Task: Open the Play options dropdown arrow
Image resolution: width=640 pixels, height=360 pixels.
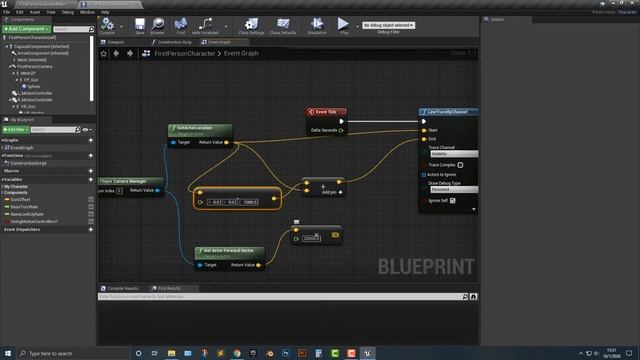Action: pyautogui.click(x=357, y=27)
